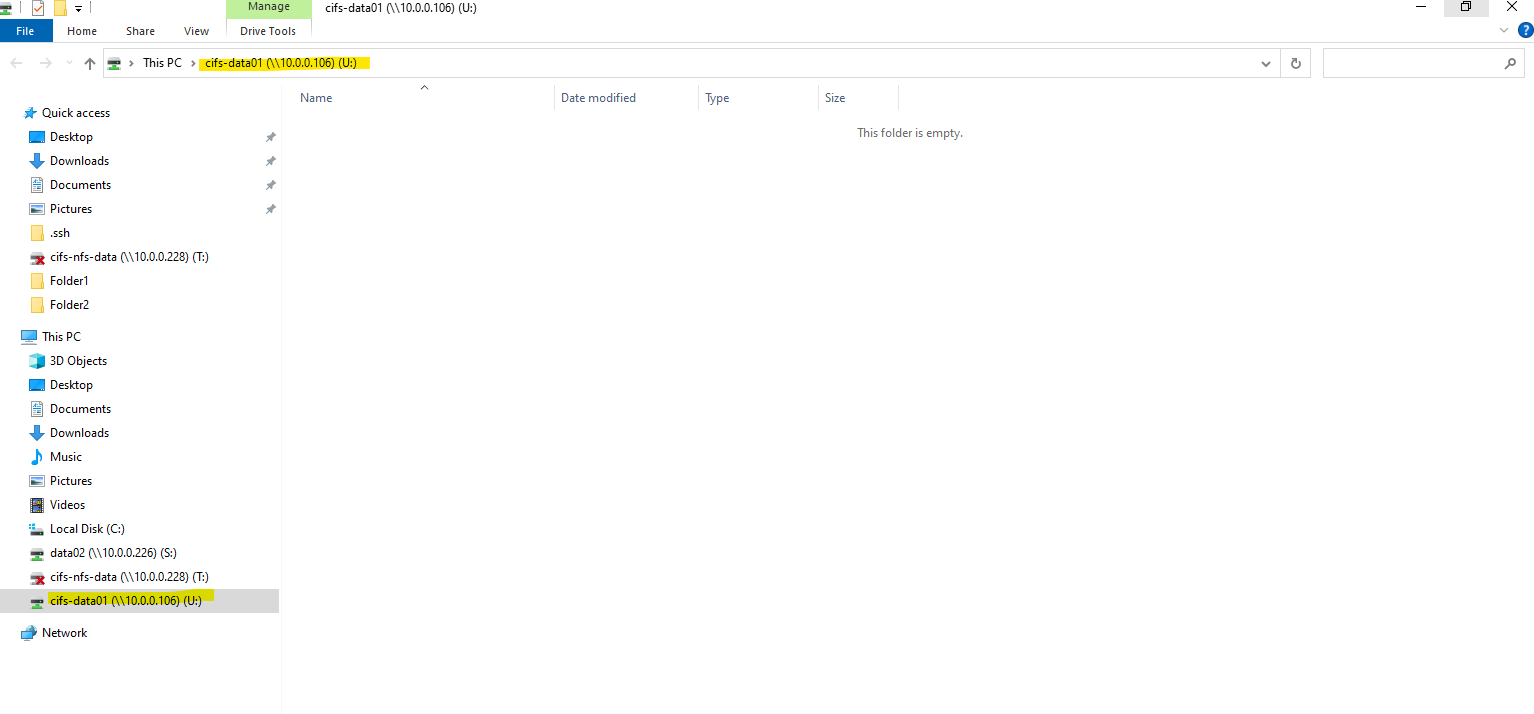Click the drive icon in address bar
The height and width of the screenshot is (714, 1534).
click(115, 63)
